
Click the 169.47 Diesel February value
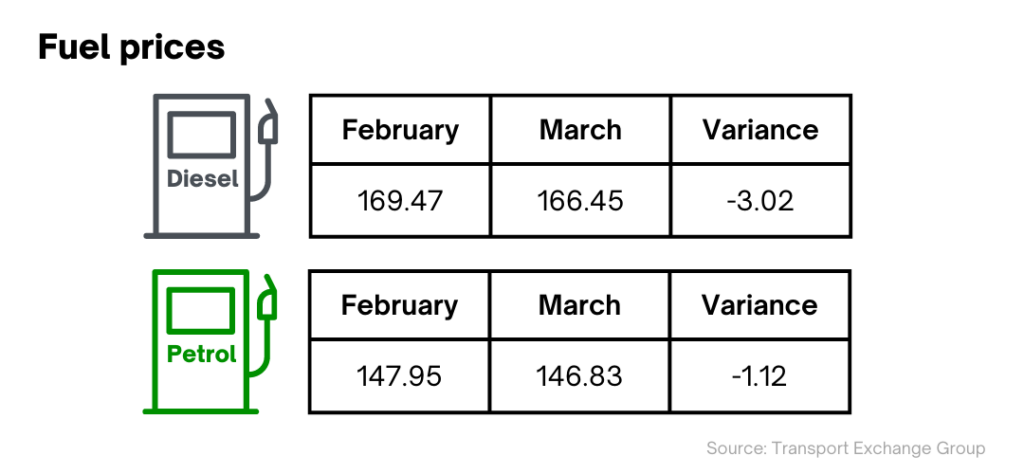400,200
